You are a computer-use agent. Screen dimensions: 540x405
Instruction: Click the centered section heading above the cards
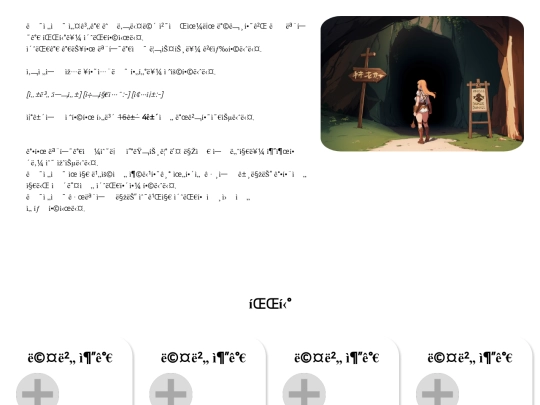(270, 304)
